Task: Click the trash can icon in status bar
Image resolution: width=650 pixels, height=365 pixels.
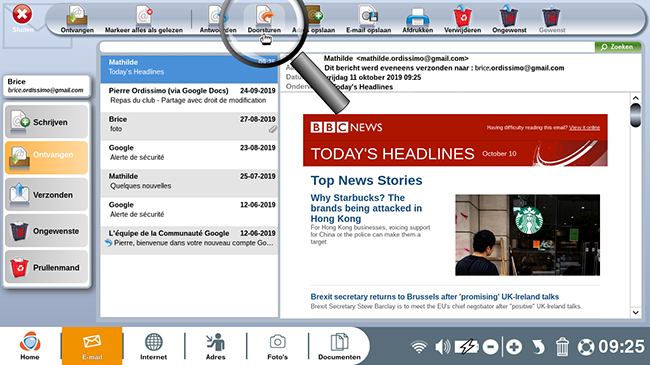Action: tap(562, 347)
